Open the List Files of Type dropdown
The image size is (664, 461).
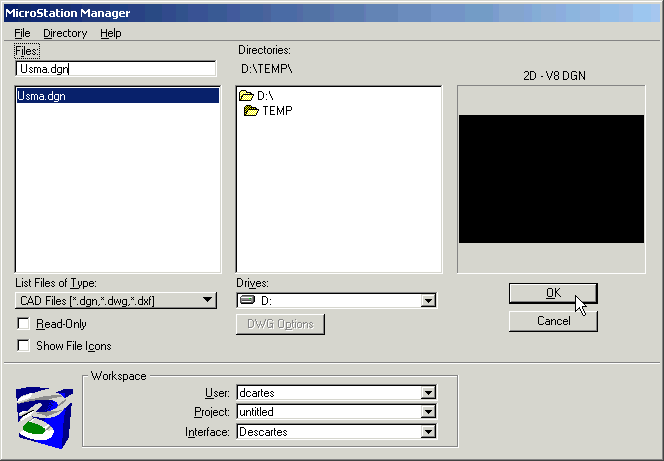coord(116,301)
